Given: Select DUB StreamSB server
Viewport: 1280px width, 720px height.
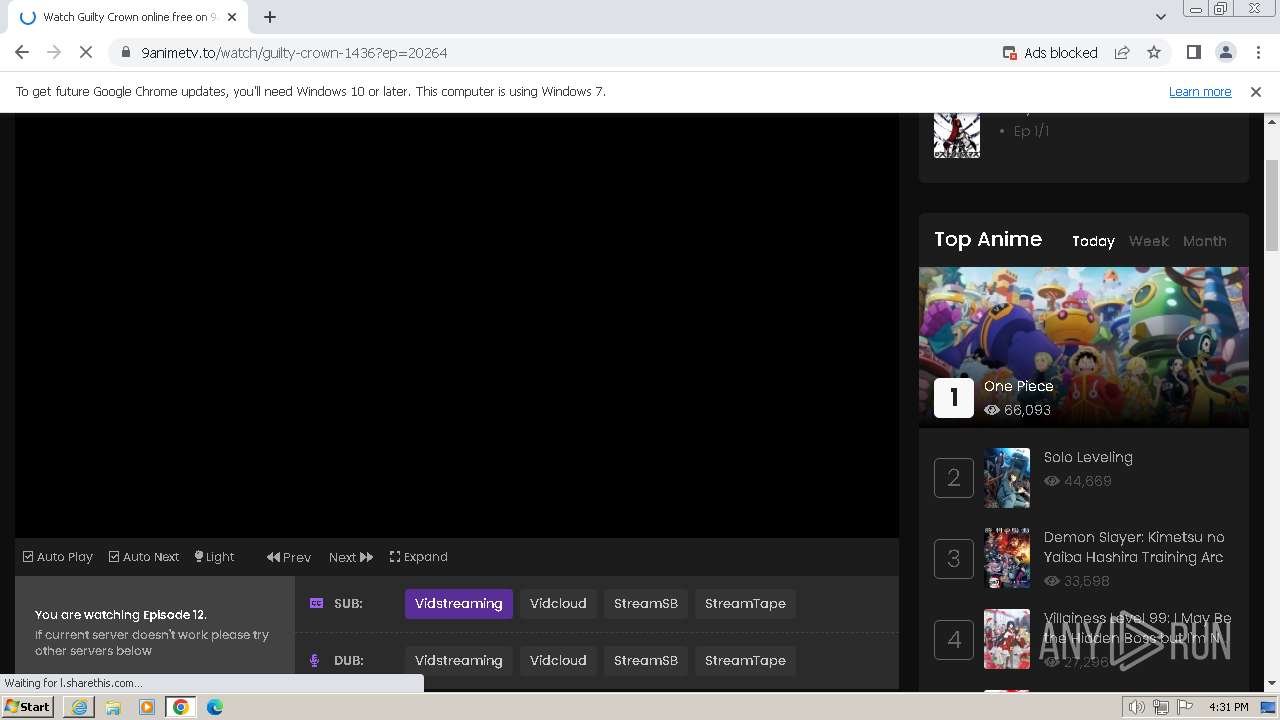Looking at the screenshot, I should coord(646,661).
